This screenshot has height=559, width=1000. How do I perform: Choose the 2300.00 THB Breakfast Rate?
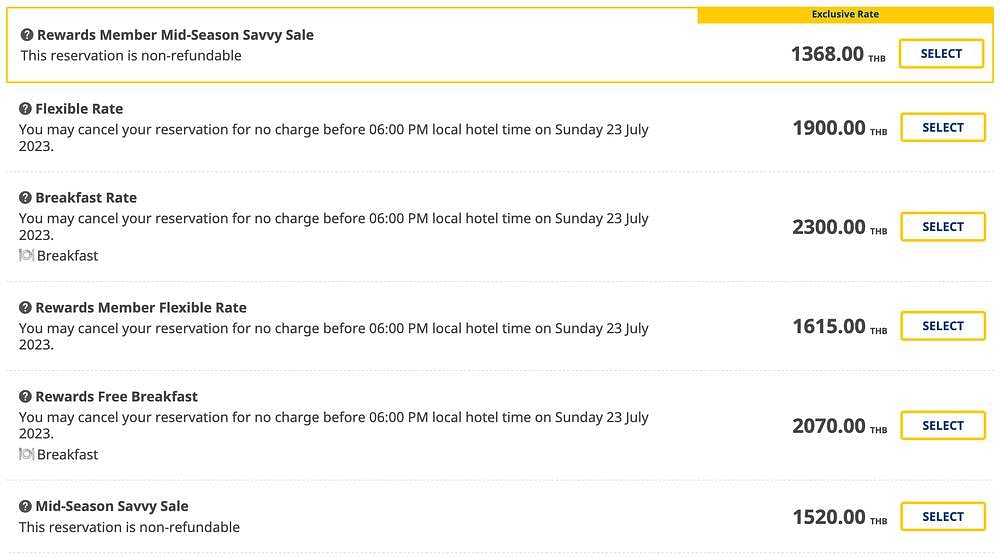pyautogui.click(x=943, y=227)
